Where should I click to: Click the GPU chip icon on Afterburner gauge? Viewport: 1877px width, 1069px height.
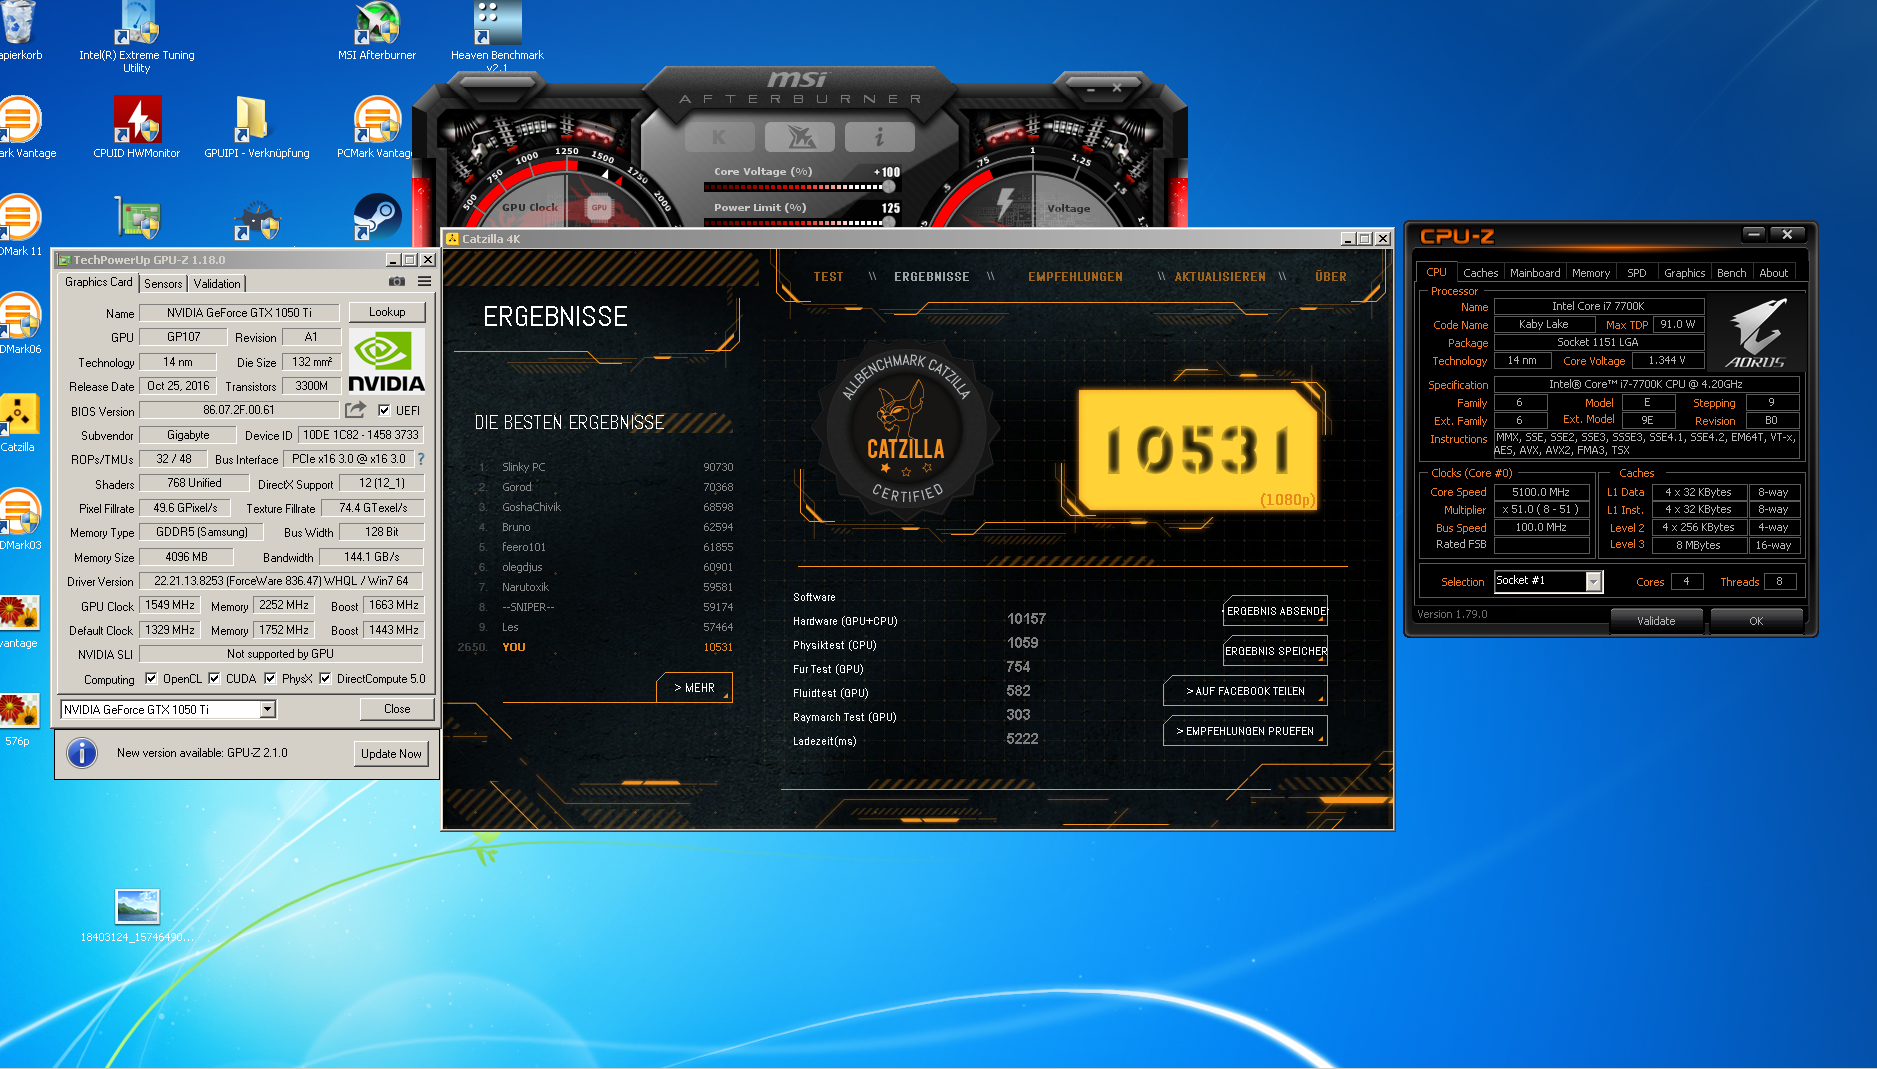tap(599, 208)
